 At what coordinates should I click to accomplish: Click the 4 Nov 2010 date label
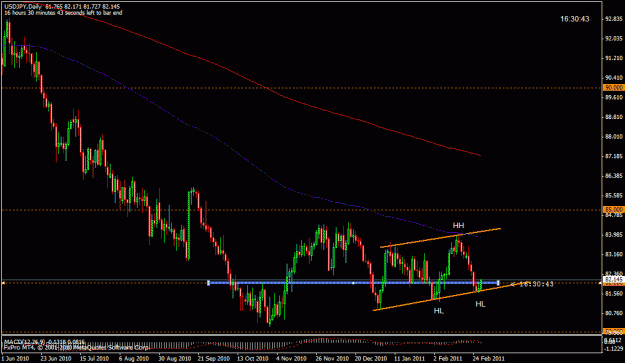pos(291,359)
